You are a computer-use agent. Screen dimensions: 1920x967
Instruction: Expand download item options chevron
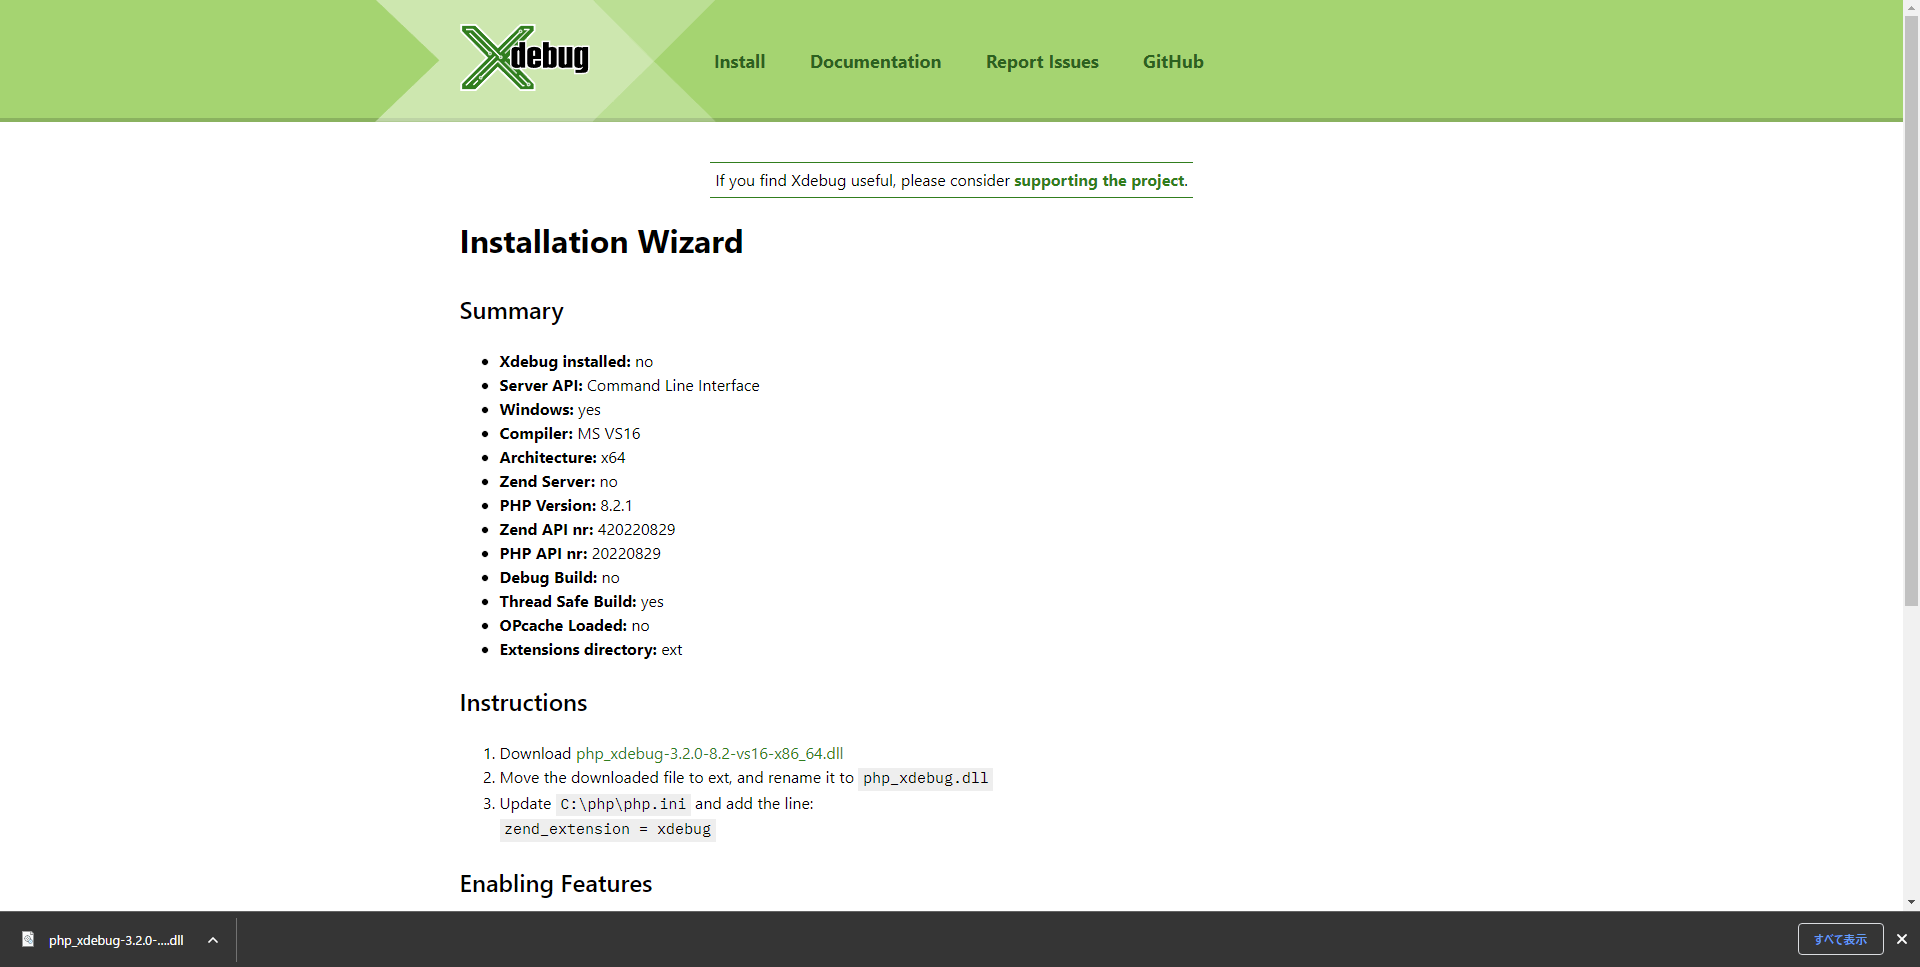coord(213,940)
